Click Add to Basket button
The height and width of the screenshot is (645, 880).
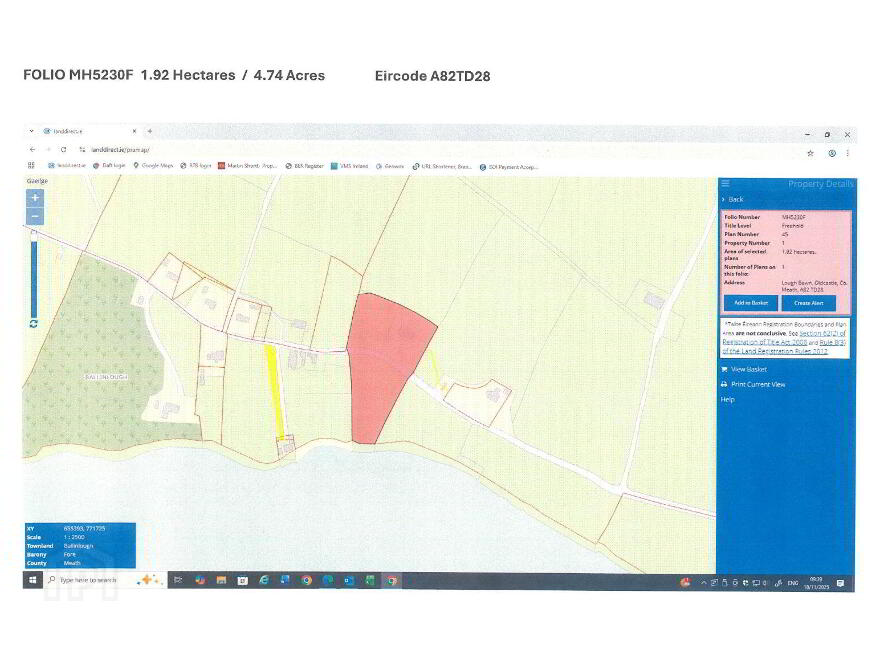pos(750,303)
